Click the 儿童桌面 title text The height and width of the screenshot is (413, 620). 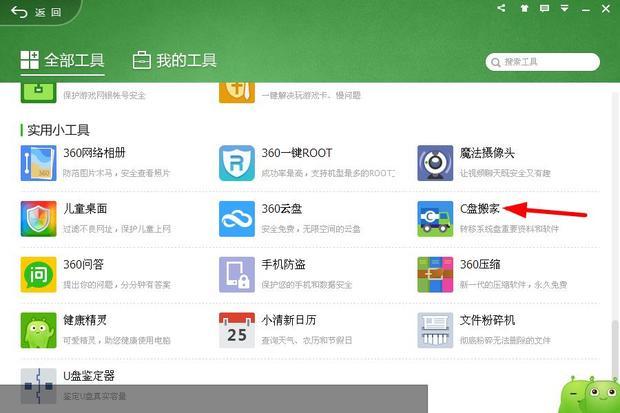(85, 208)
